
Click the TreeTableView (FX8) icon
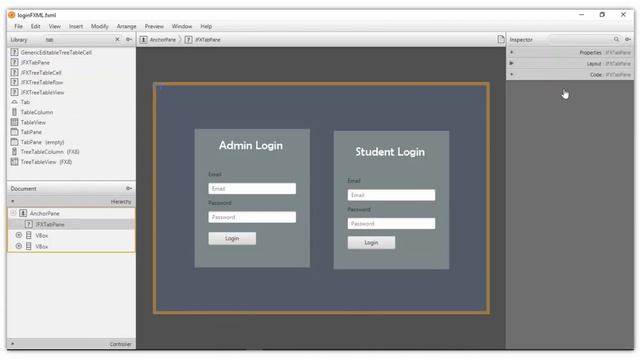[x=14, y=162]
